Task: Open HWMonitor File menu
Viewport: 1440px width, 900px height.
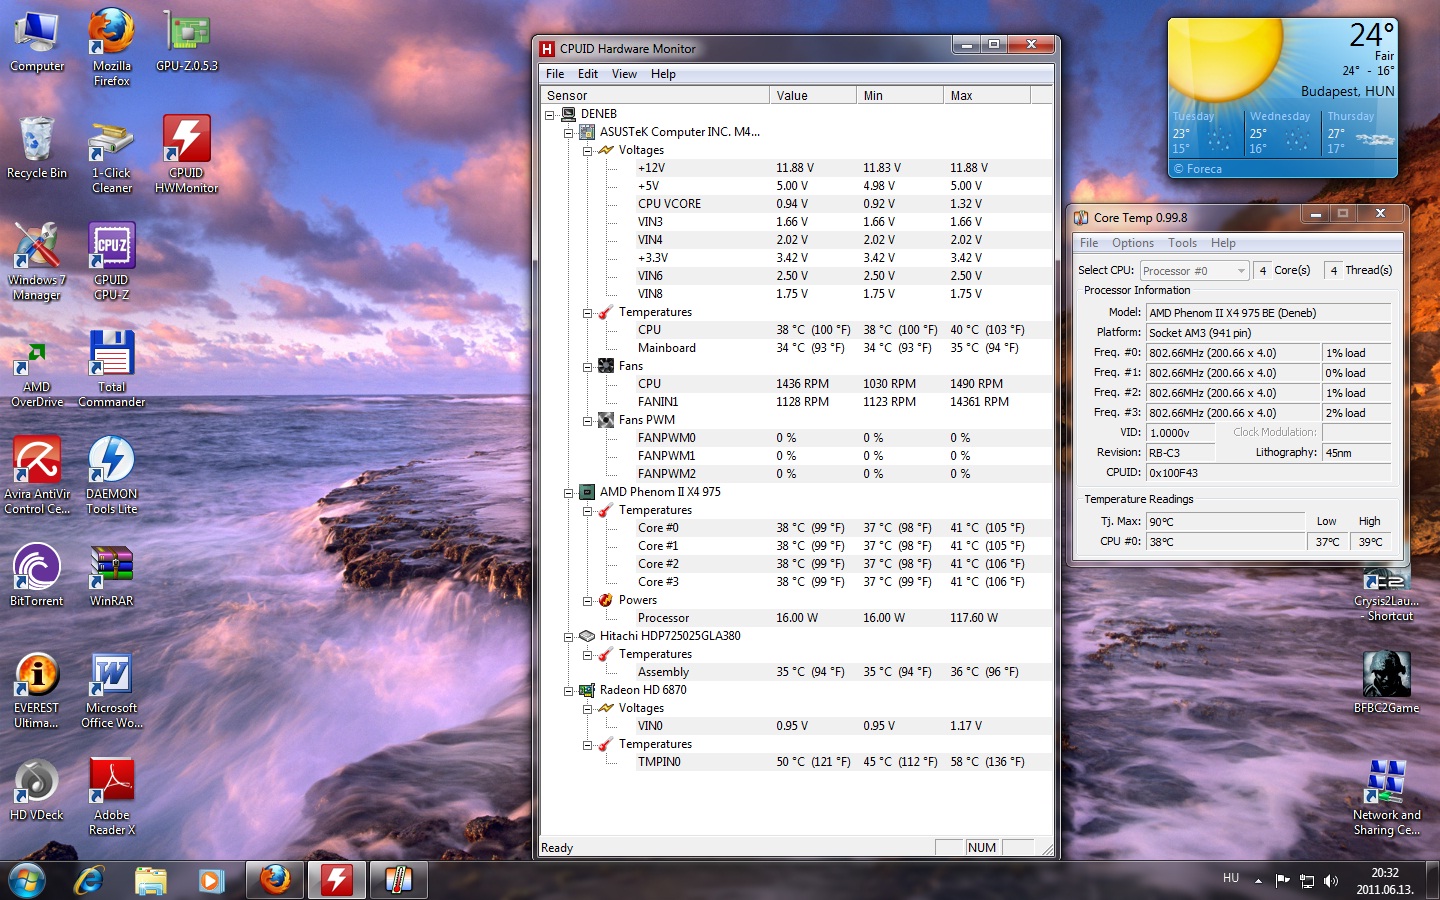Action: pos(555,74)
